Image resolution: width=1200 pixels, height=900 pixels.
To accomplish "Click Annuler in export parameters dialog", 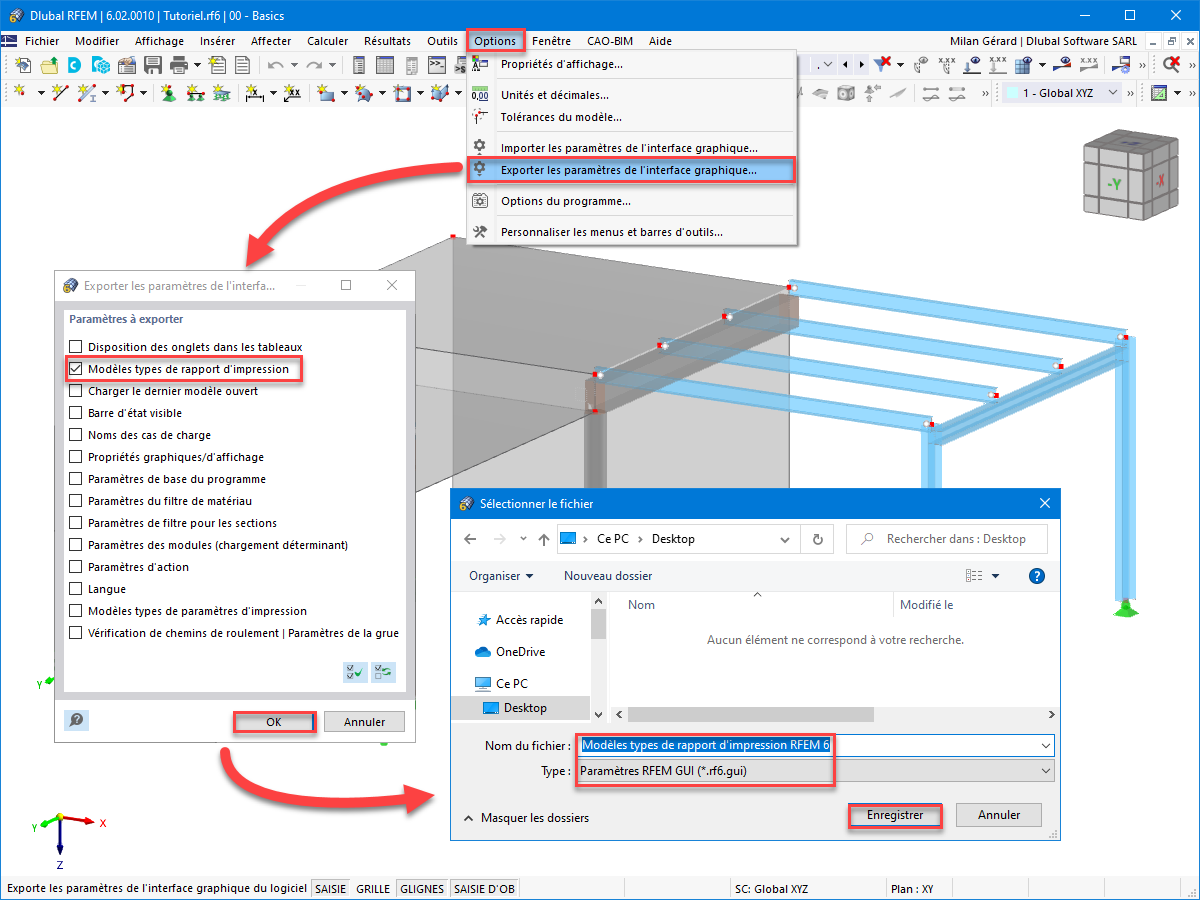I will tap(365, 721).
